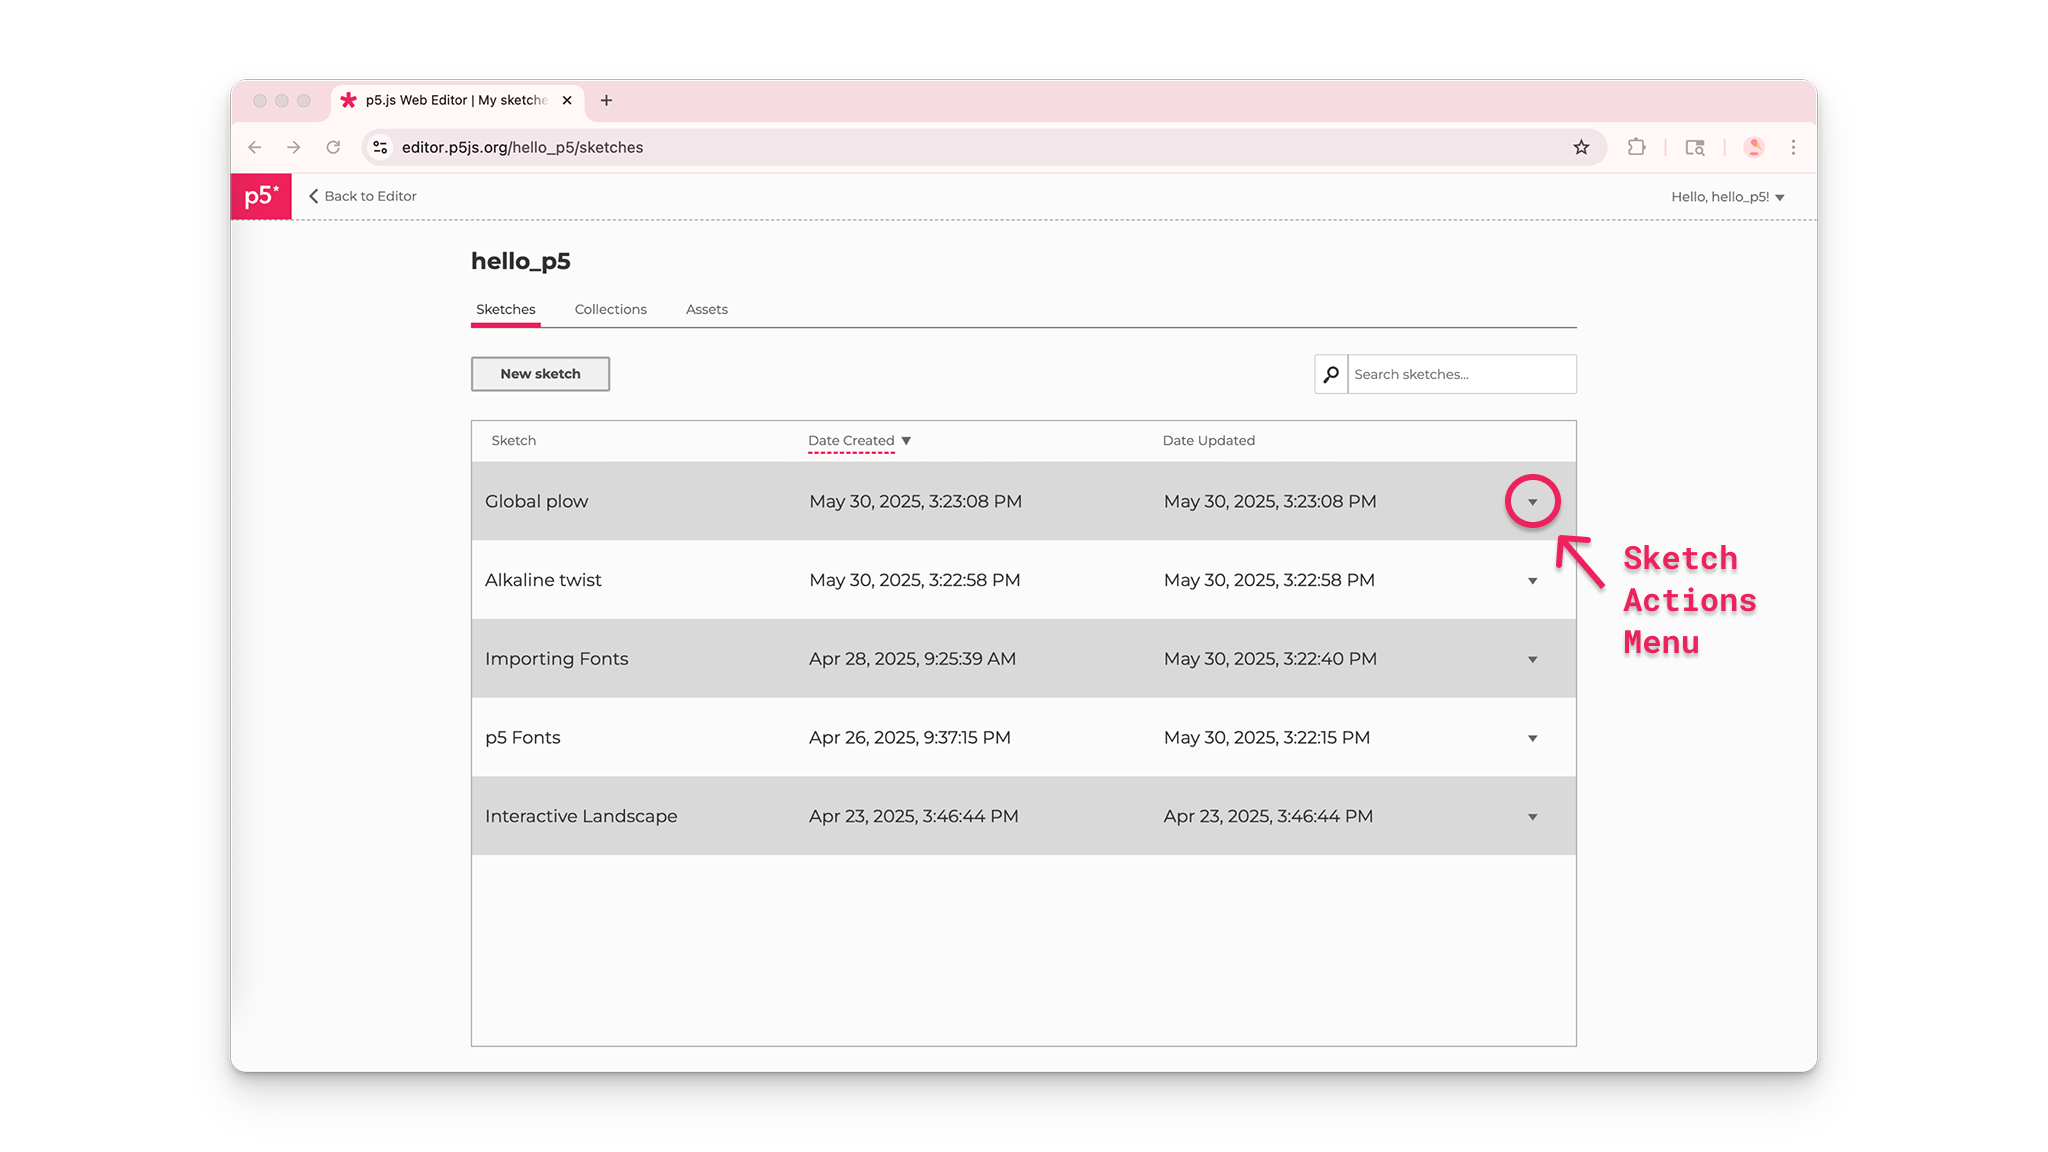
Task: Click created date Apr 28, 2025, 9:25:39 AM
Action: click(912, 658)
